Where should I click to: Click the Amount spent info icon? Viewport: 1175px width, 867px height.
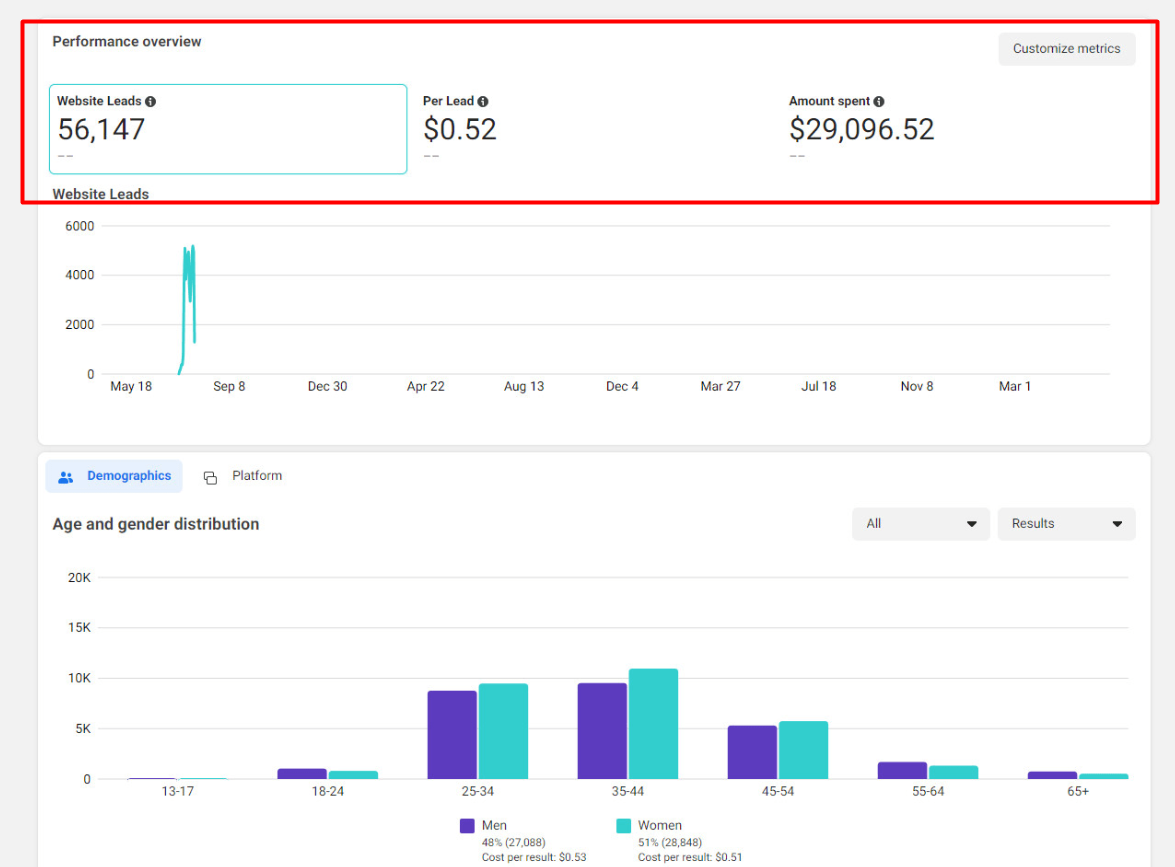[x=879, y=101]
